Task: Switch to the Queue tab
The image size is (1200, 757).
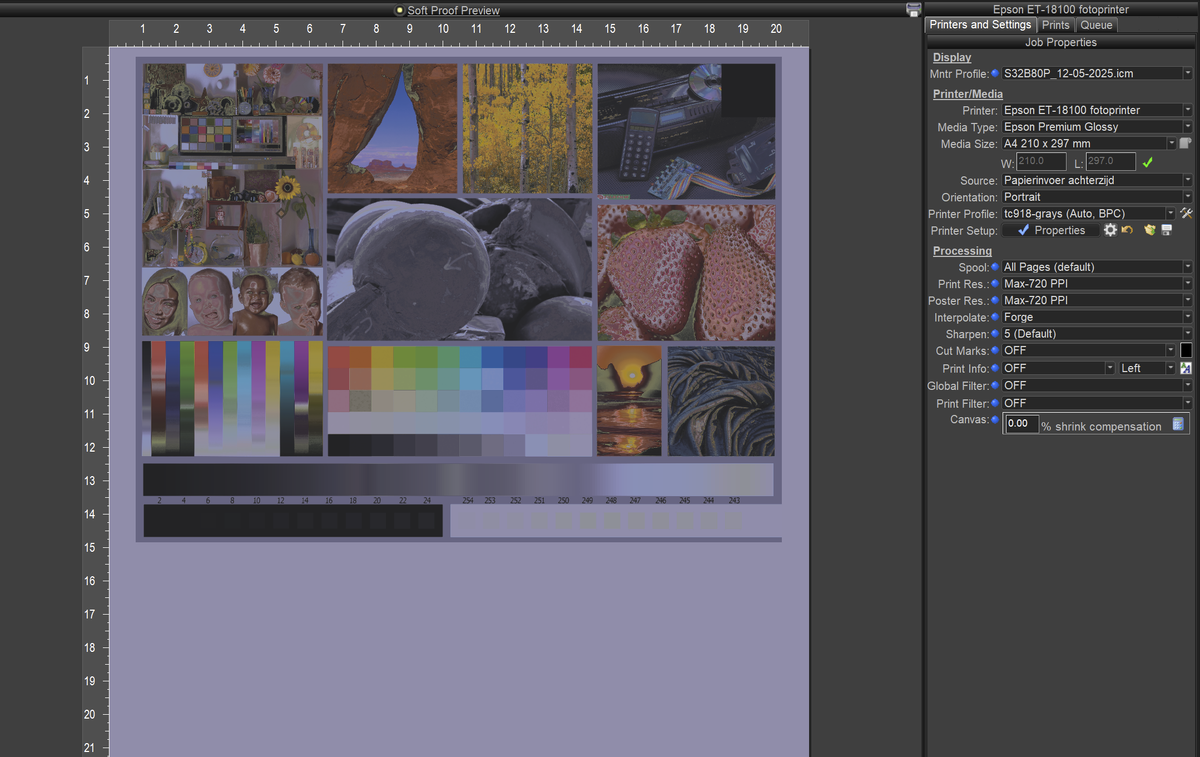Action: click(x=1096, y=25)
